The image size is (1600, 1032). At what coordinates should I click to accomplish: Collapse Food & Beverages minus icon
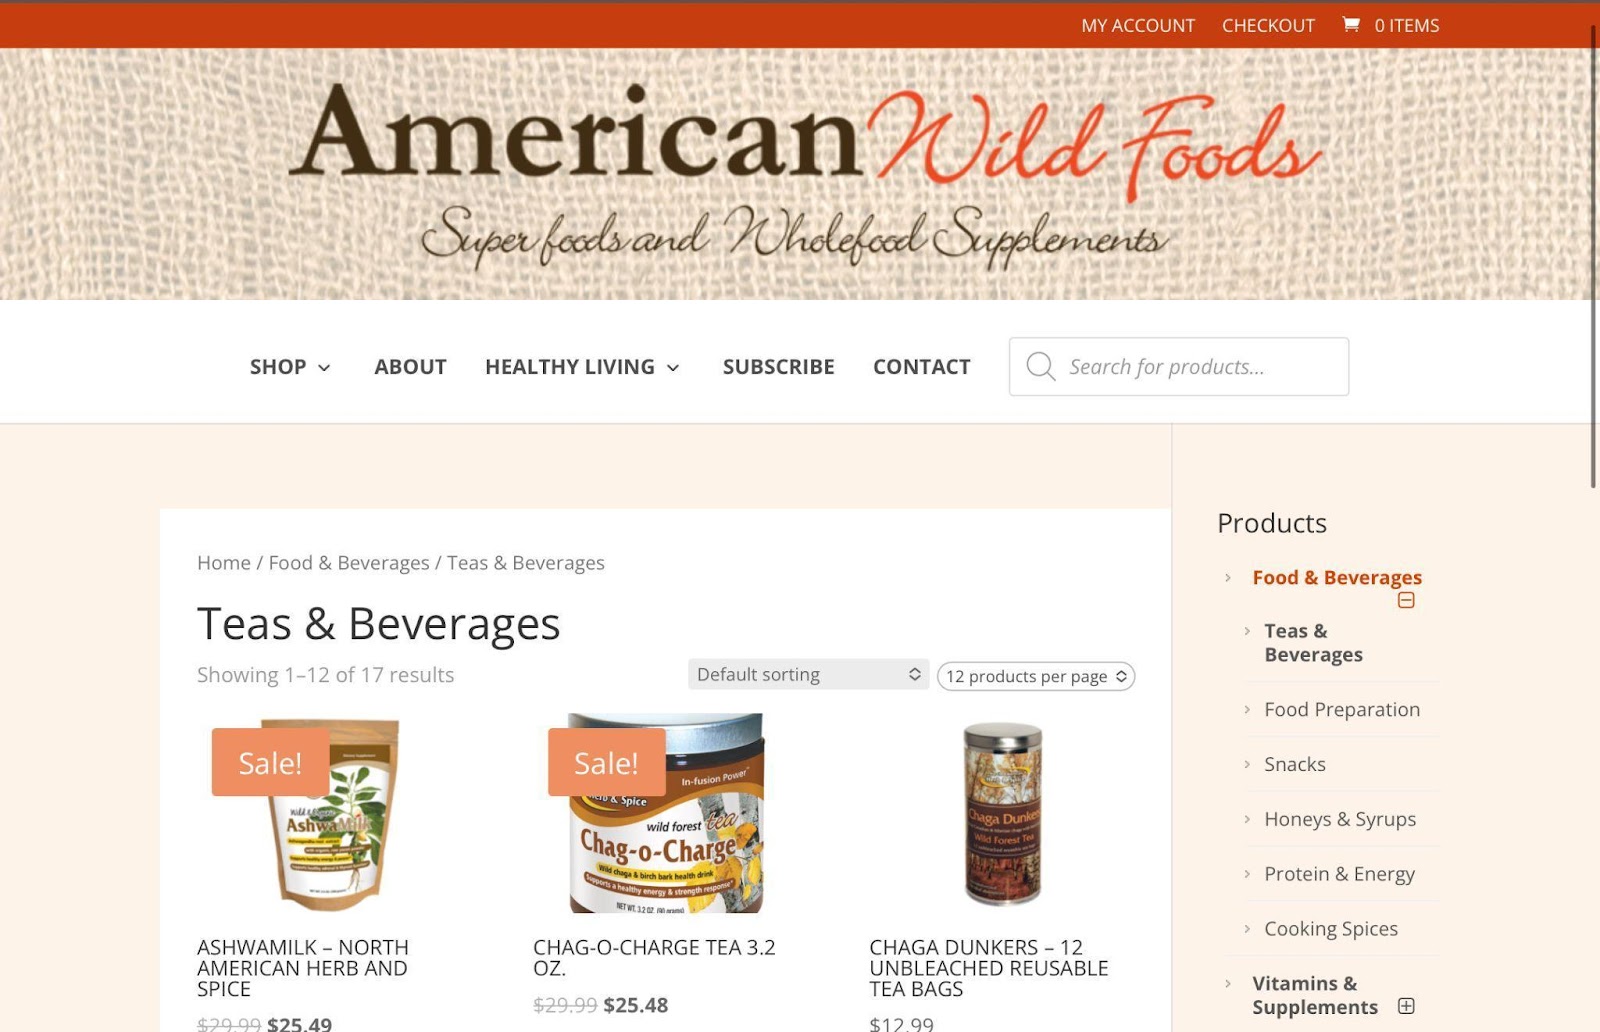(x=1406, y=600)
